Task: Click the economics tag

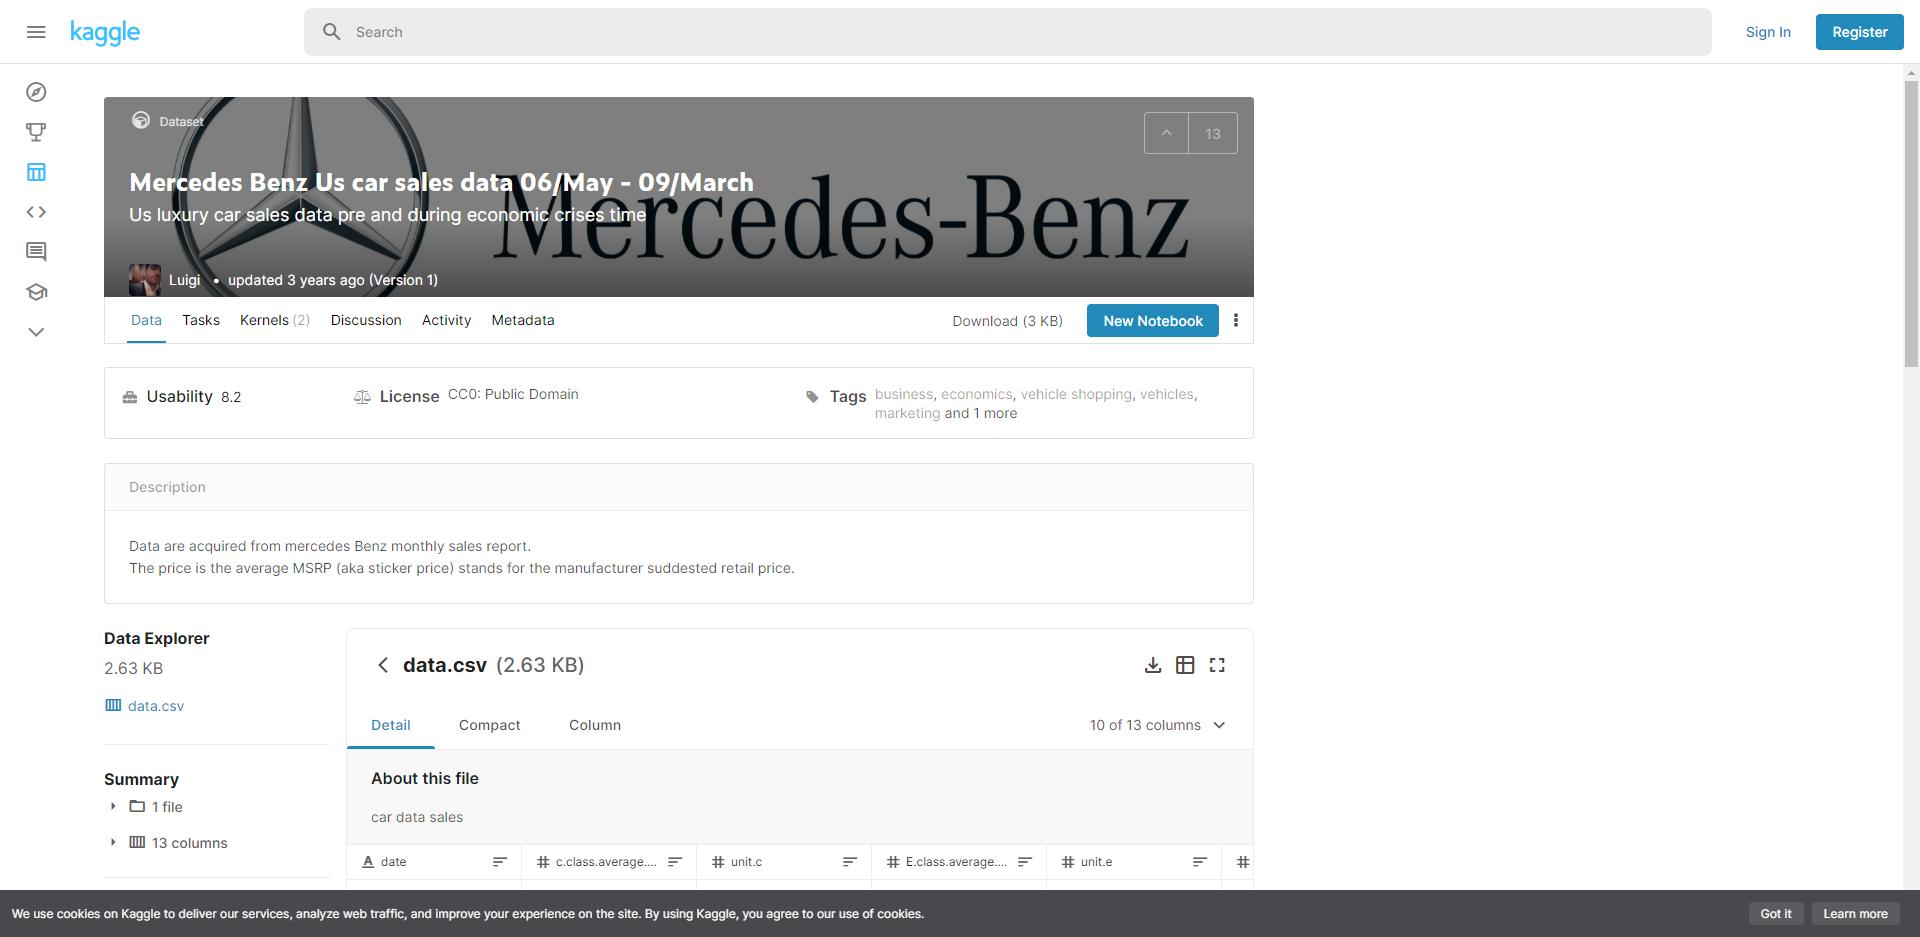Action: pos(976,394)
